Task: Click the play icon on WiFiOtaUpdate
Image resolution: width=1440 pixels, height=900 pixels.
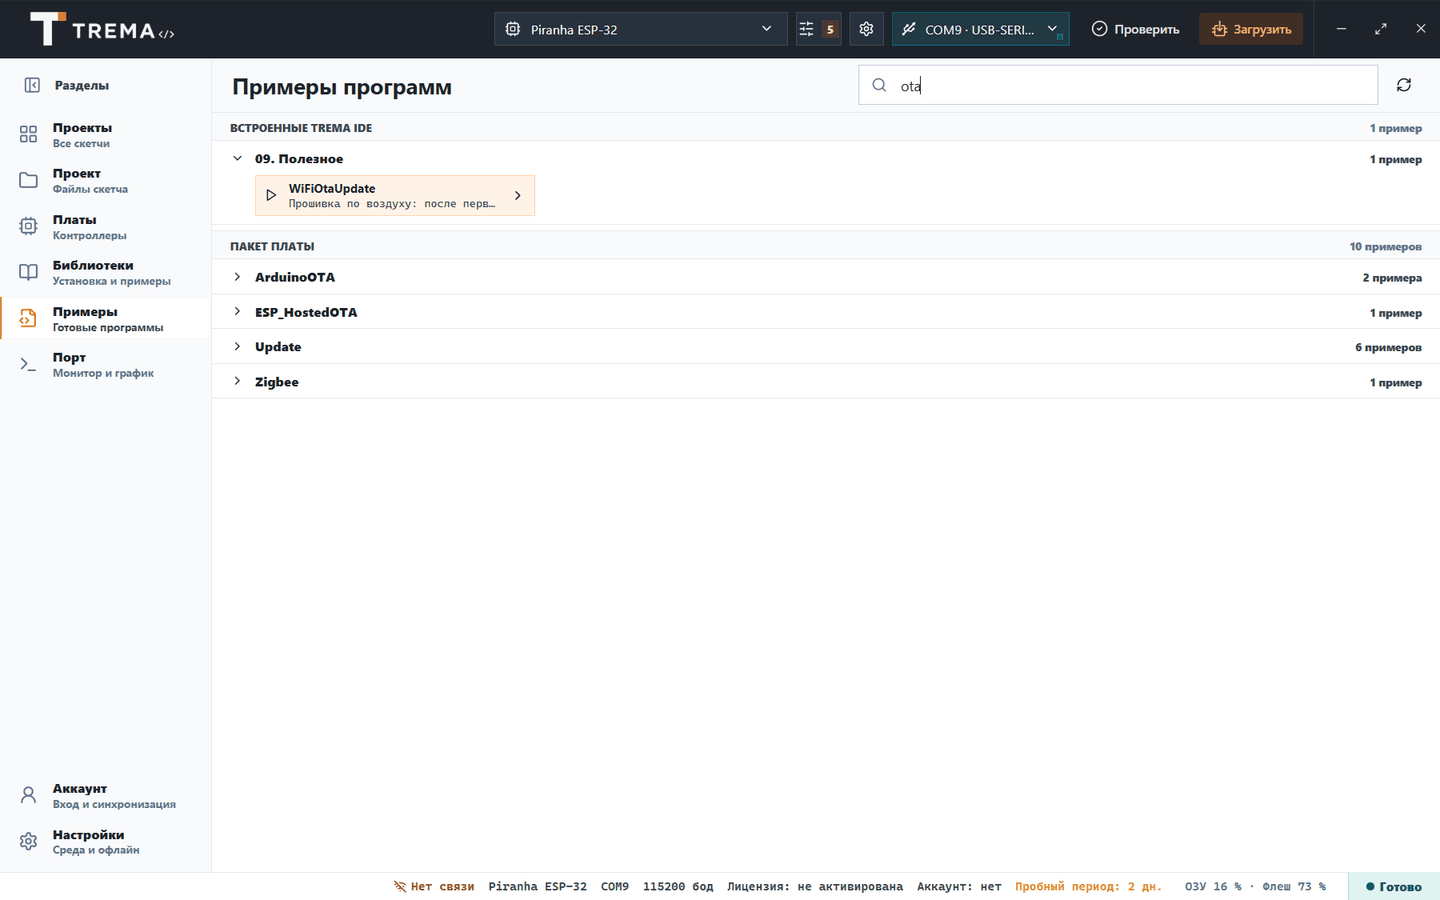Action: click(x=271, y=195)
